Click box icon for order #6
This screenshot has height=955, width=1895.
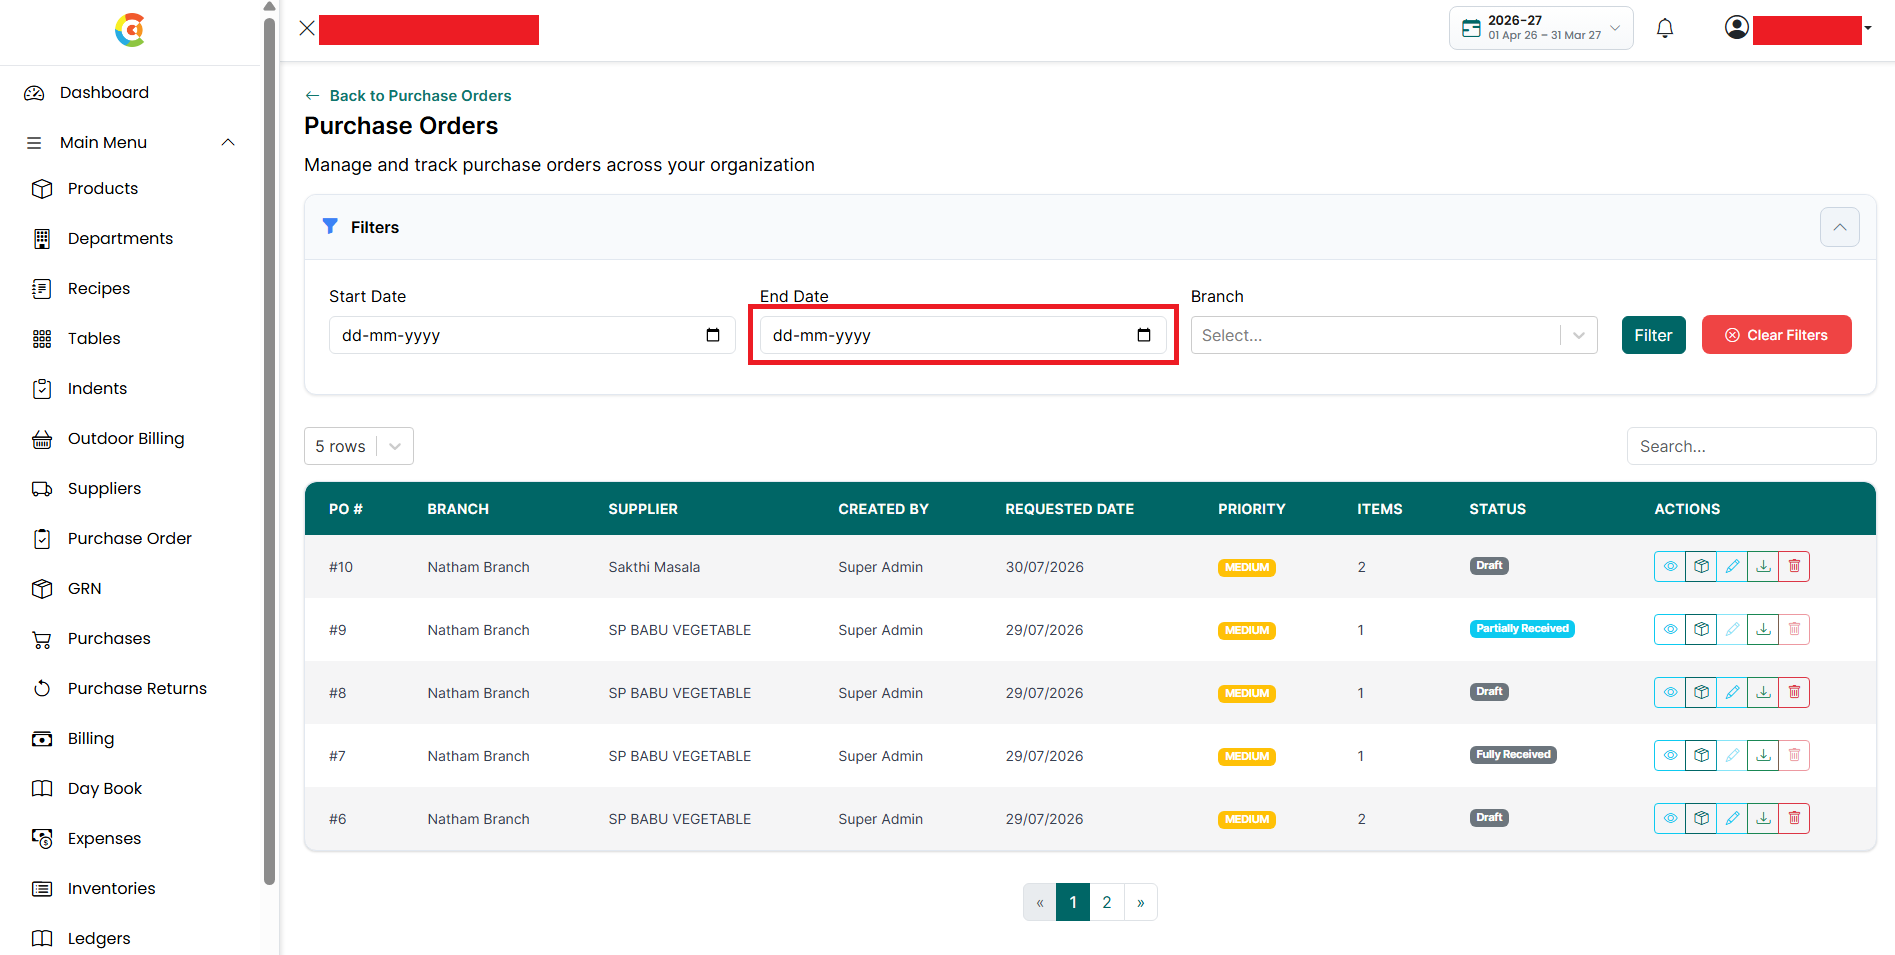(1701, 819)
